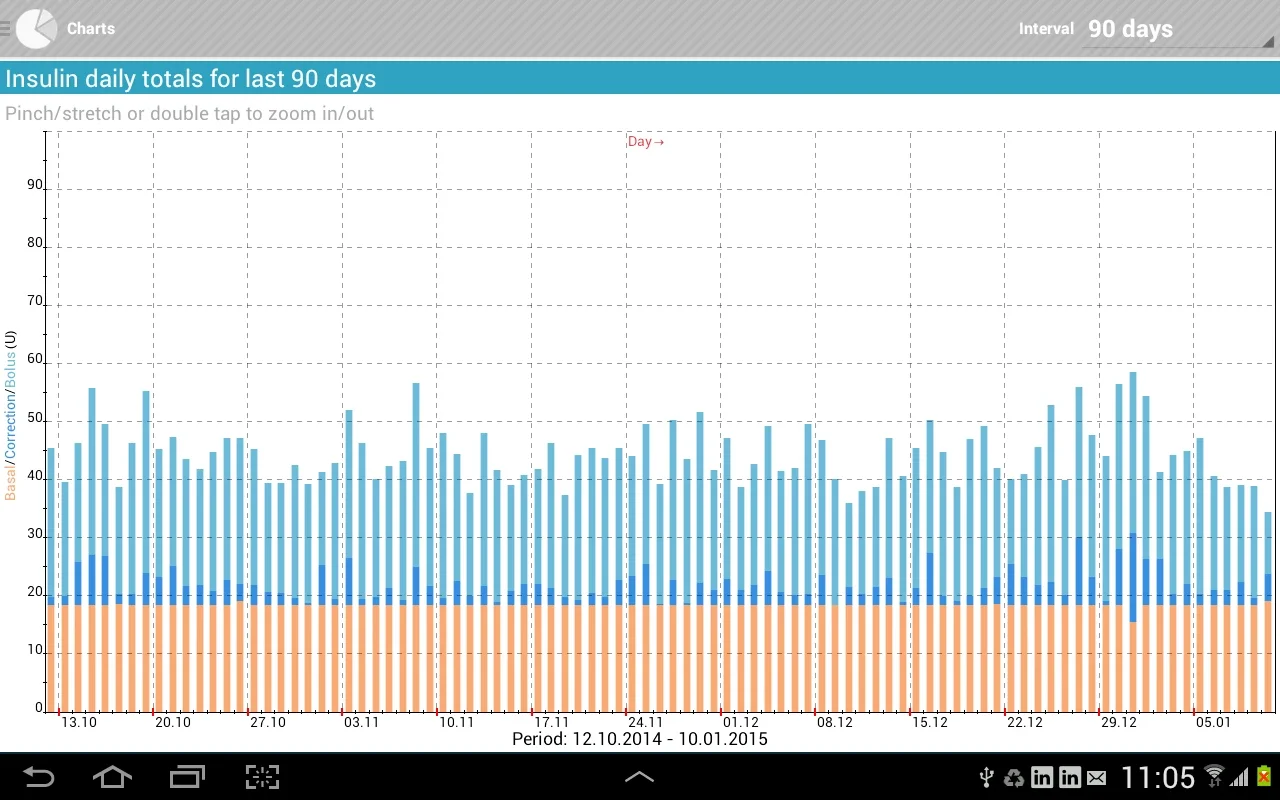Open the mail notification envelope icon

(x=1097, y=777)
